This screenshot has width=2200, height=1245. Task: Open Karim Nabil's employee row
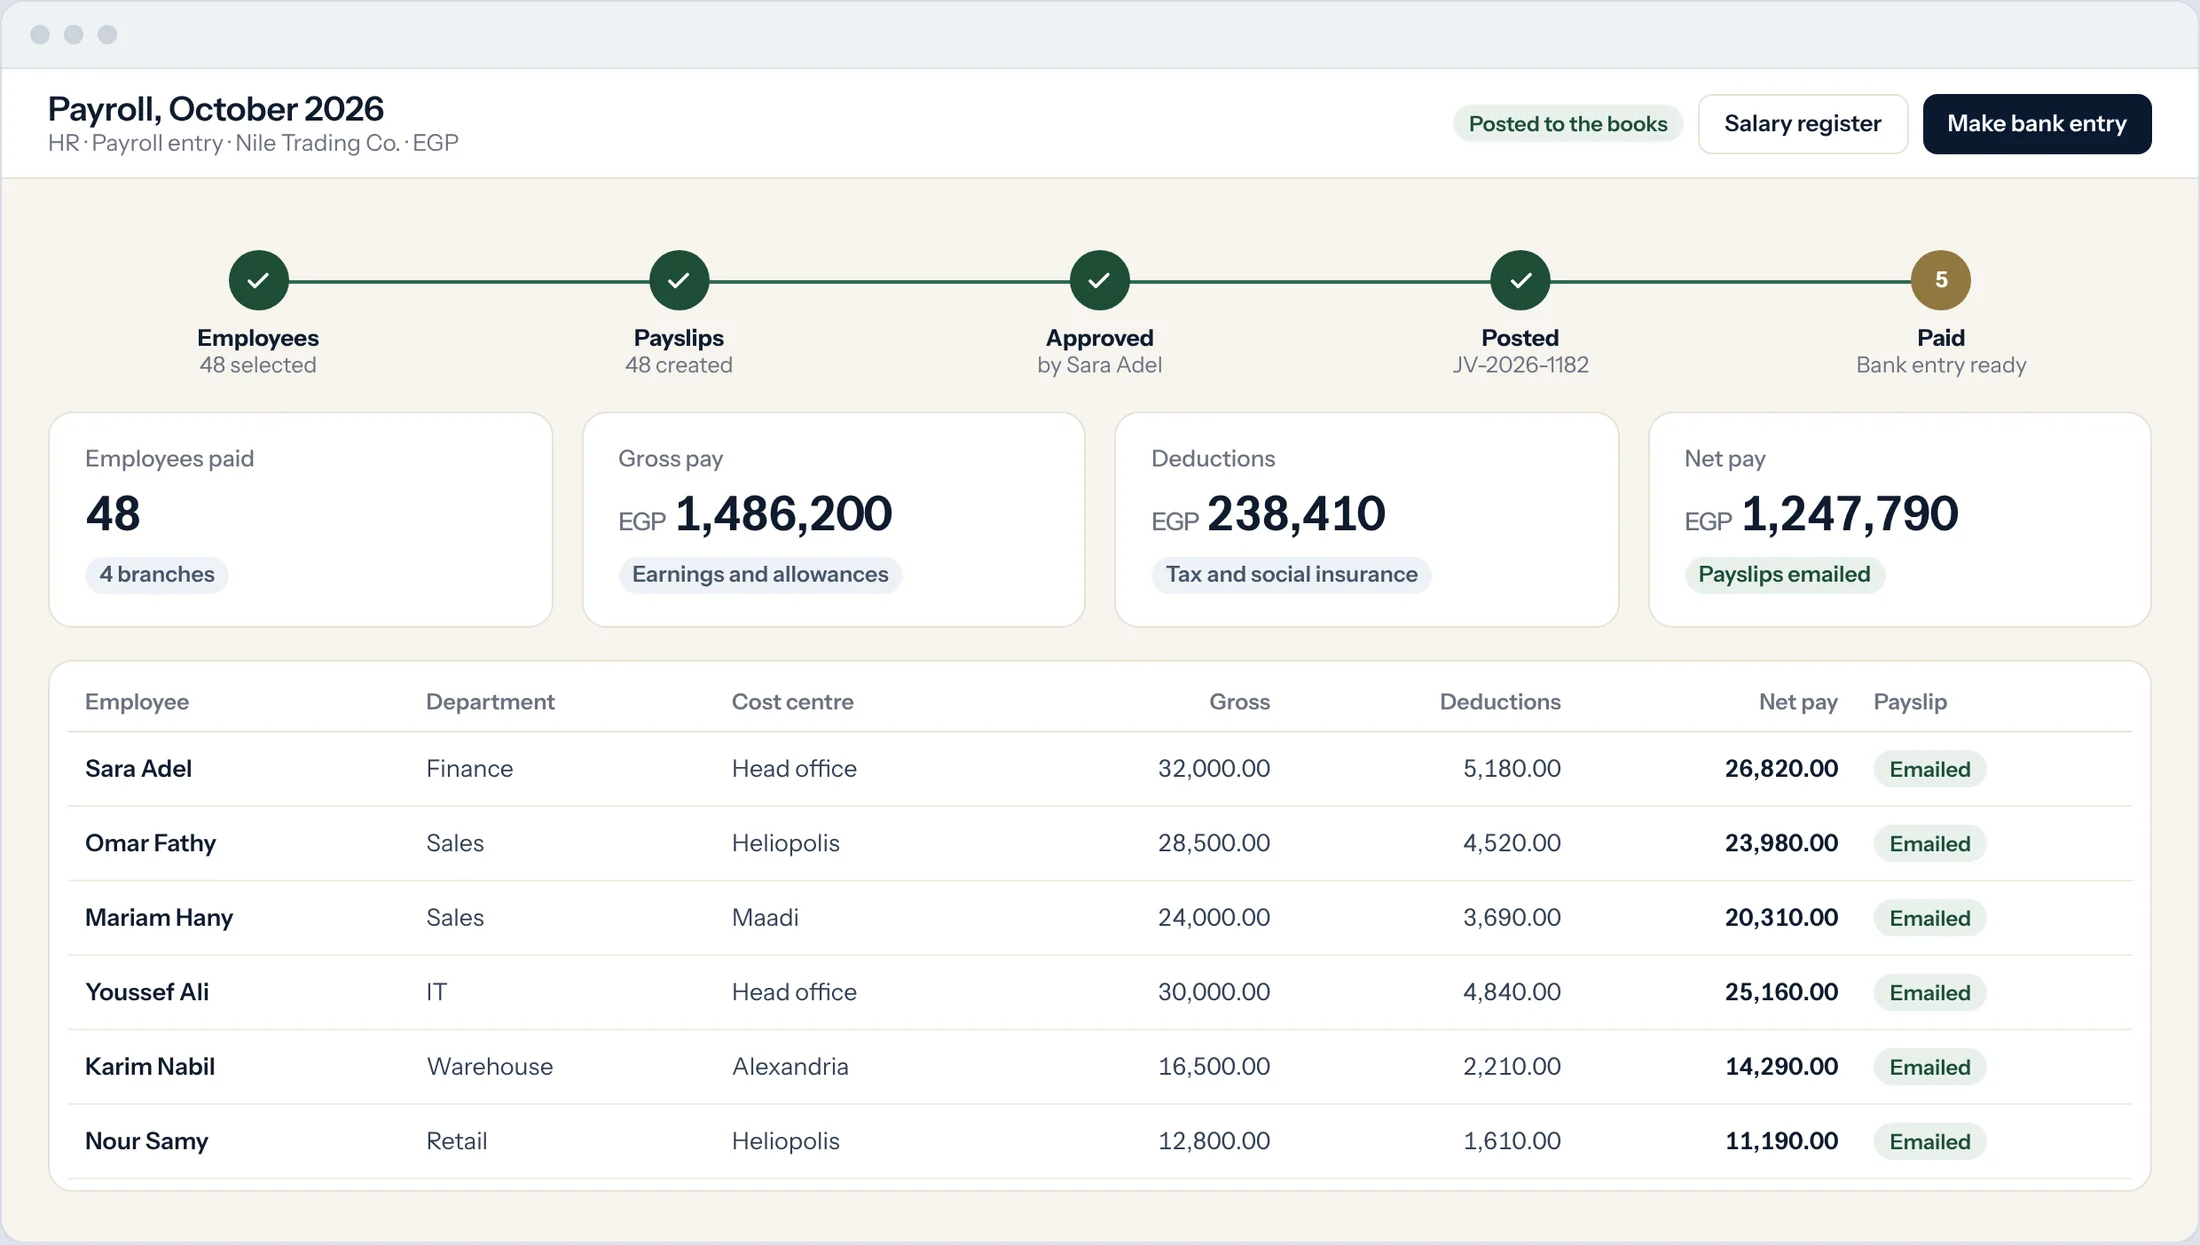pos(1099,1067)
